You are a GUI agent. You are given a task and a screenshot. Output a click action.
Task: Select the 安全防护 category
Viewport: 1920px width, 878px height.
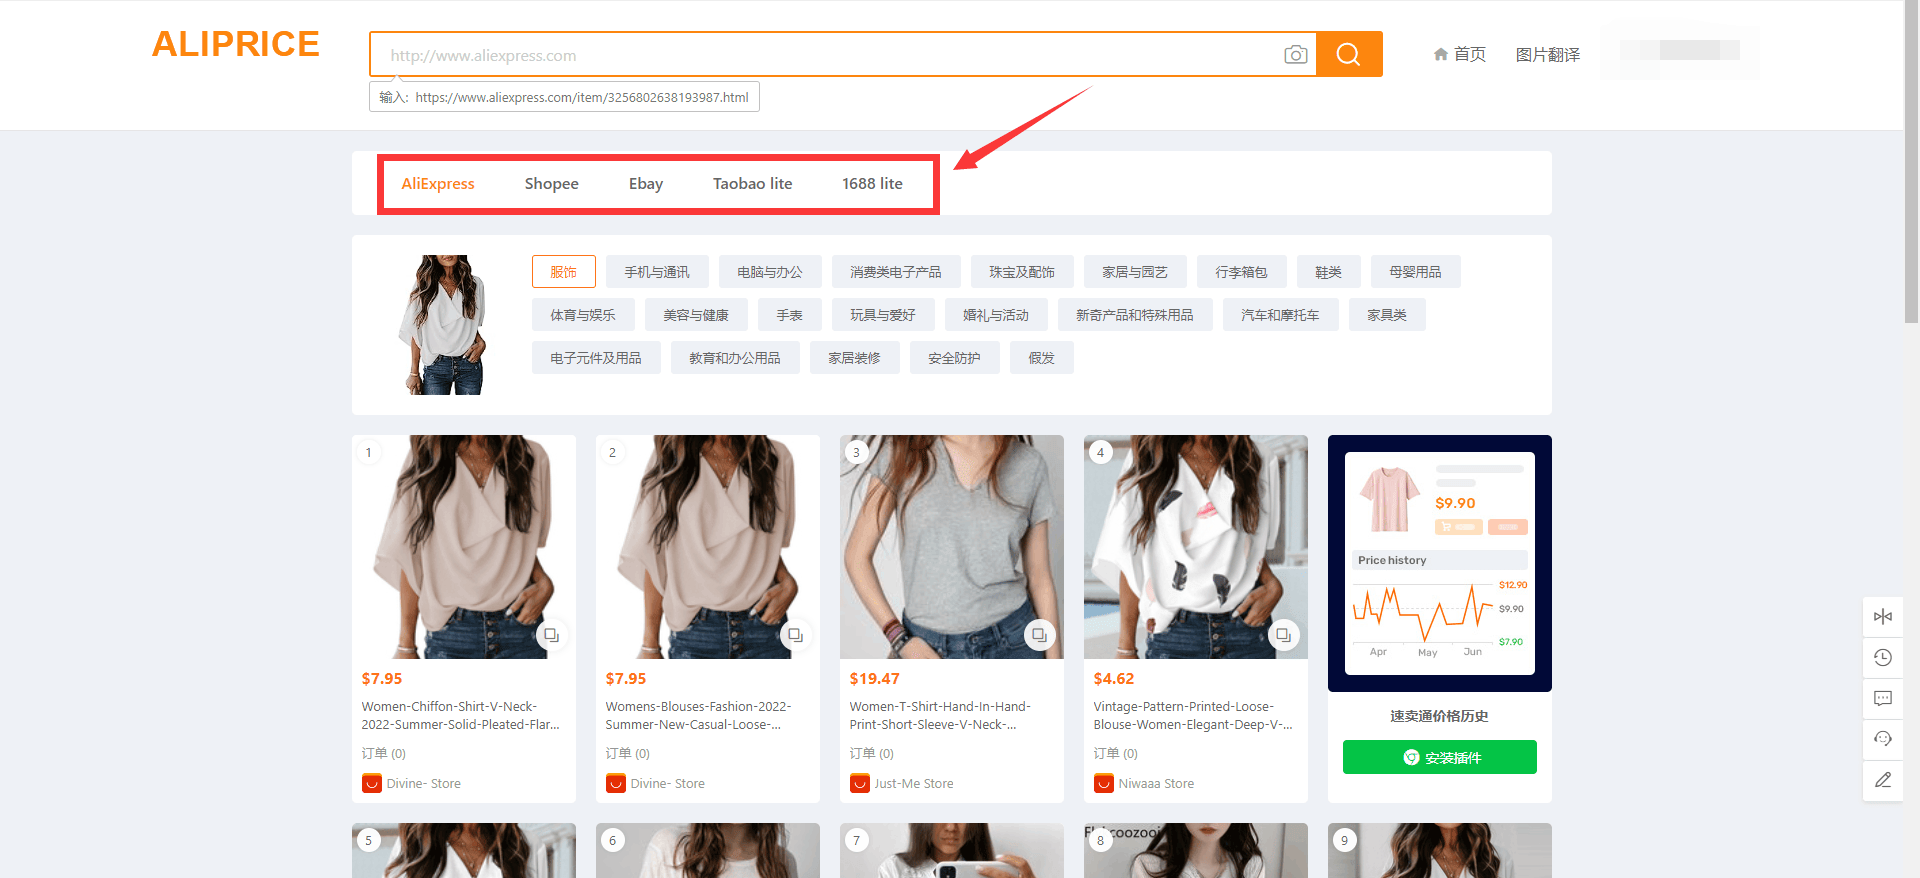955,358
